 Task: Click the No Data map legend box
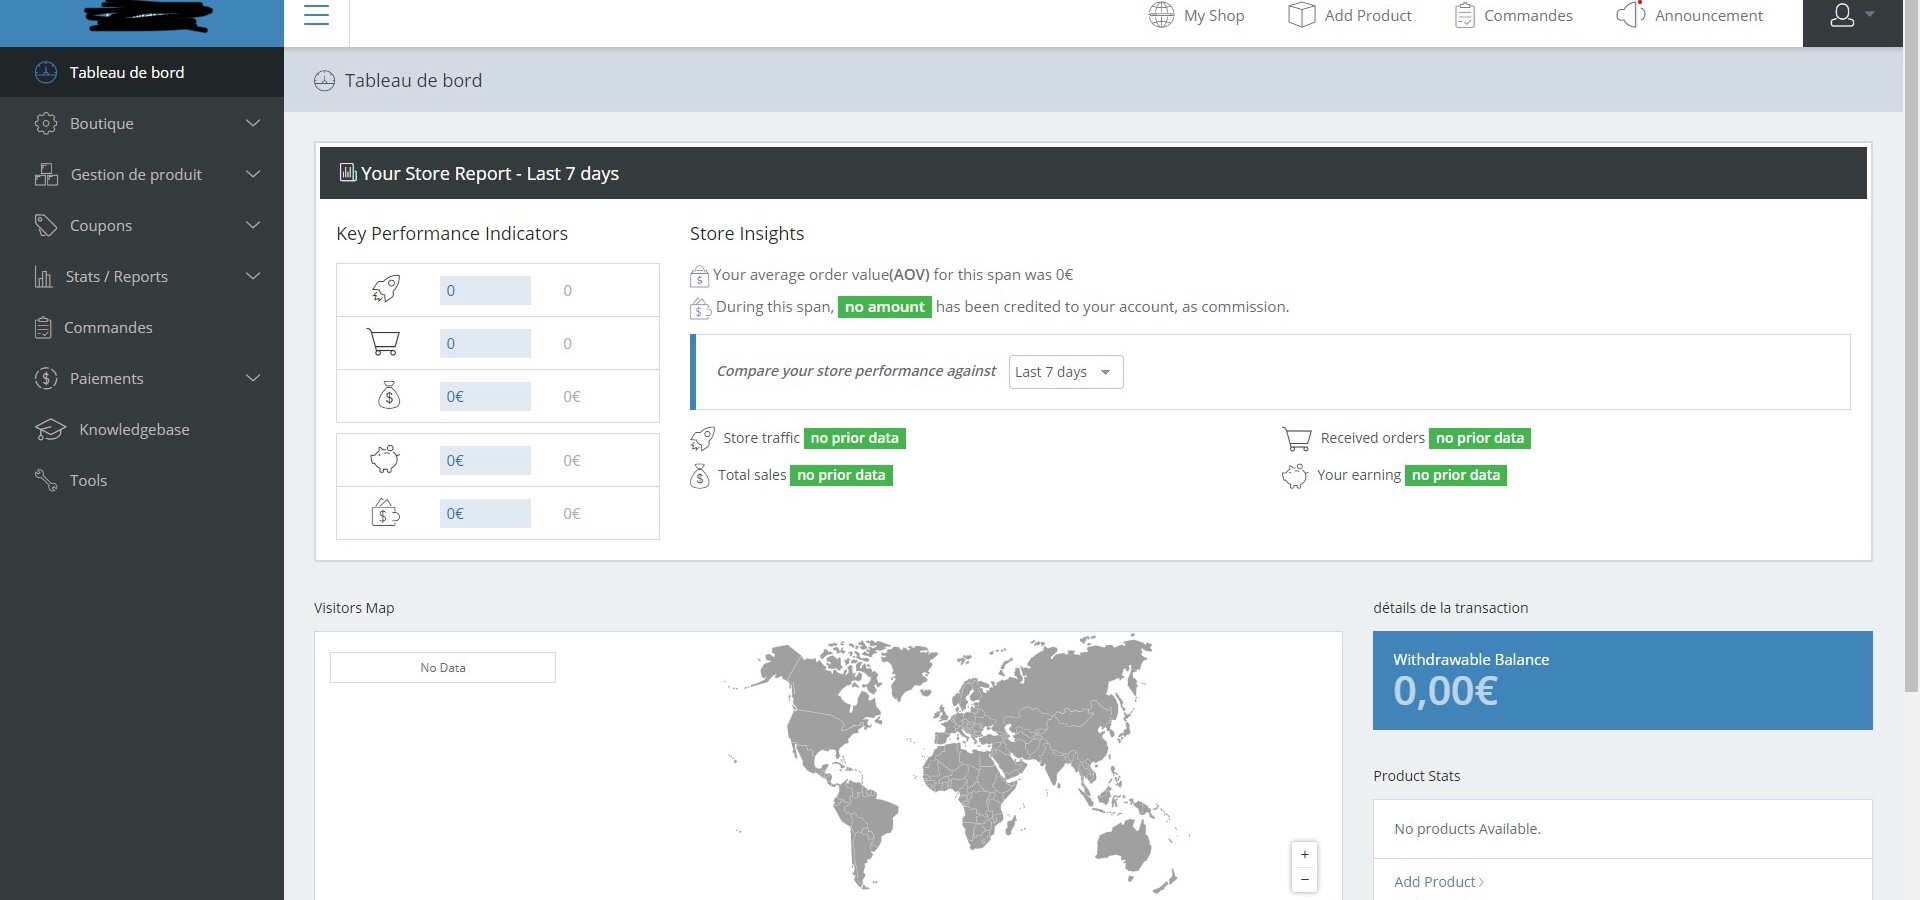click(x=443, y=667)
